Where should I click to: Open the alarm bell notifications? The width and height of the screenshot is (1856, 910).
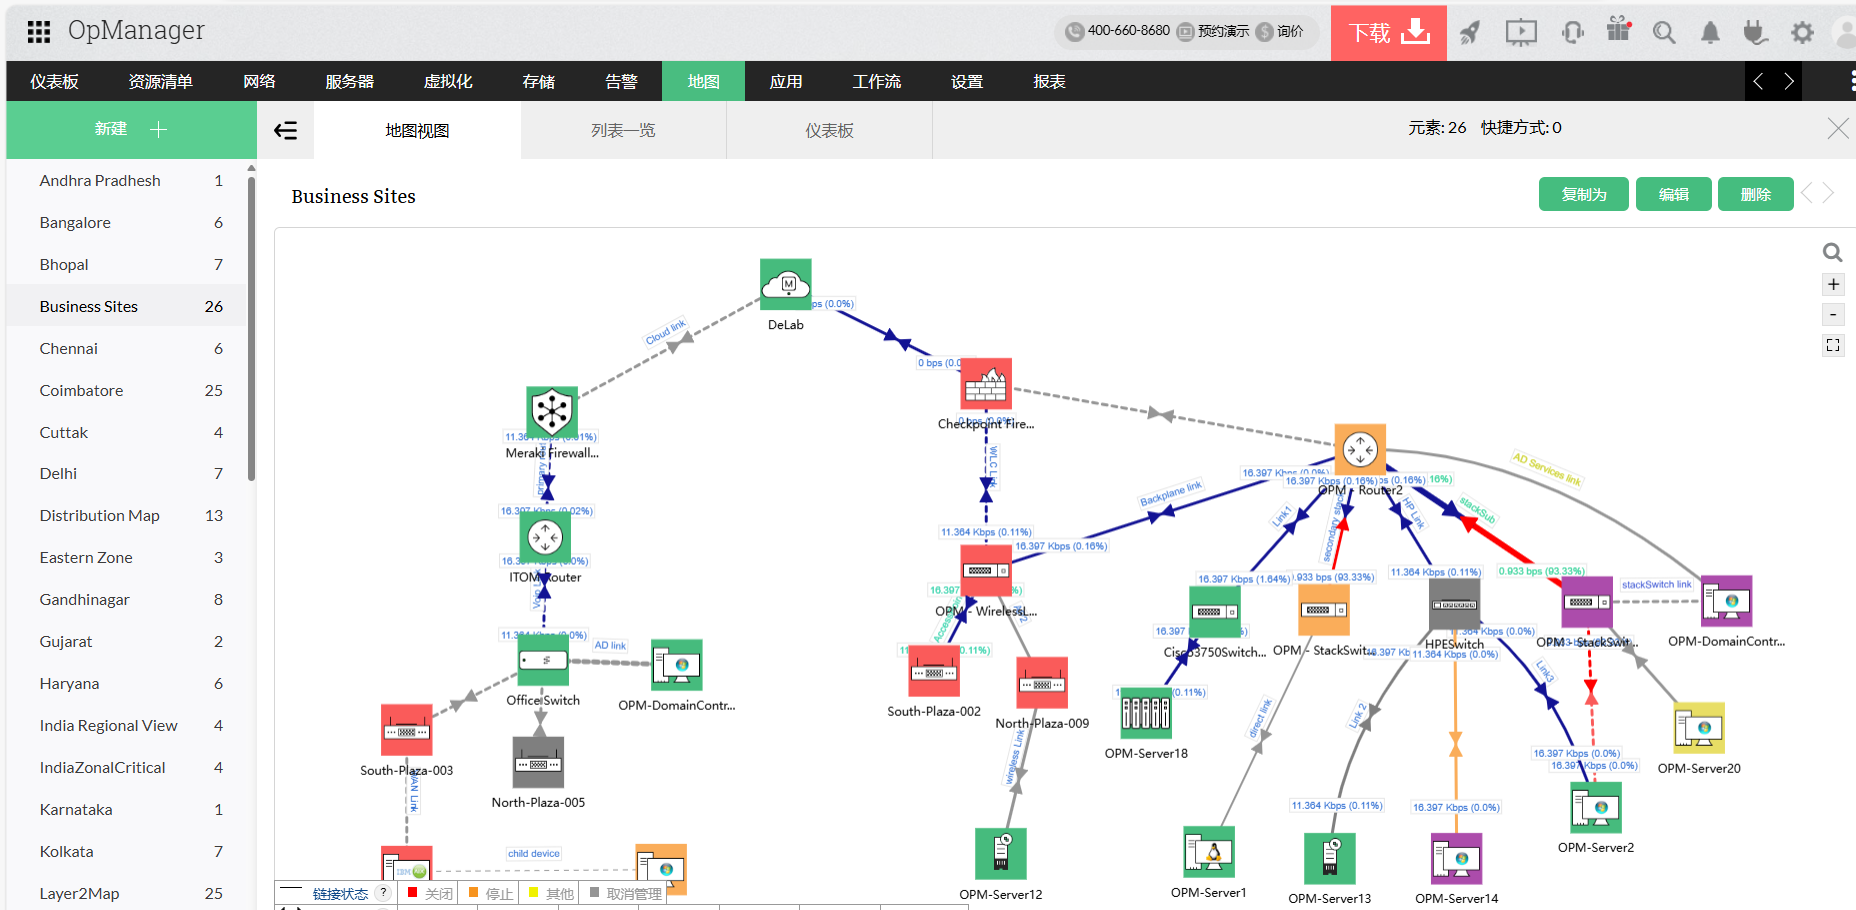[x=1710, y=33]
